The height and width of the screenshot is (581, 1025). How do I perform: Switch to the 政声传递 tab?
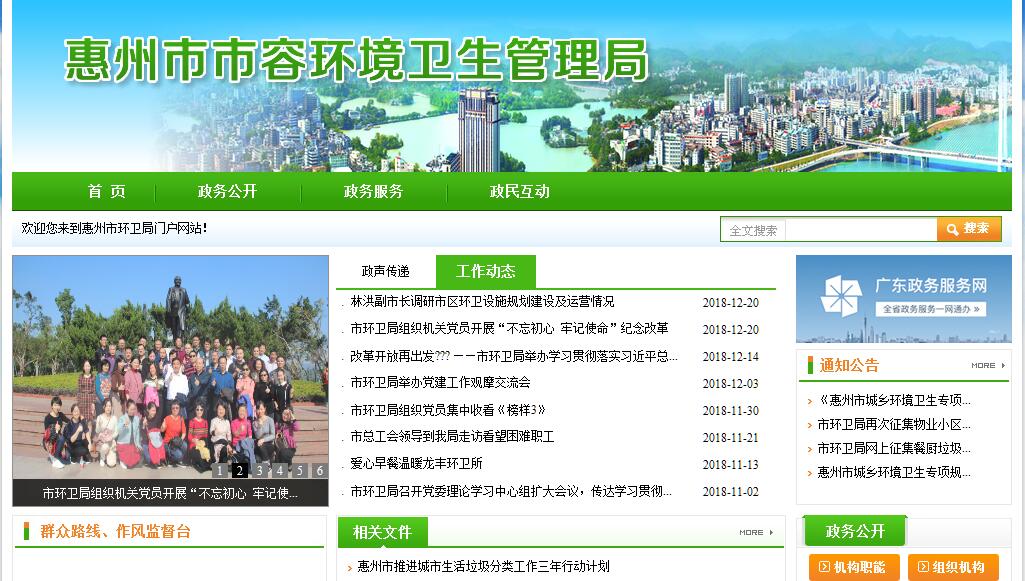[386, 271]
